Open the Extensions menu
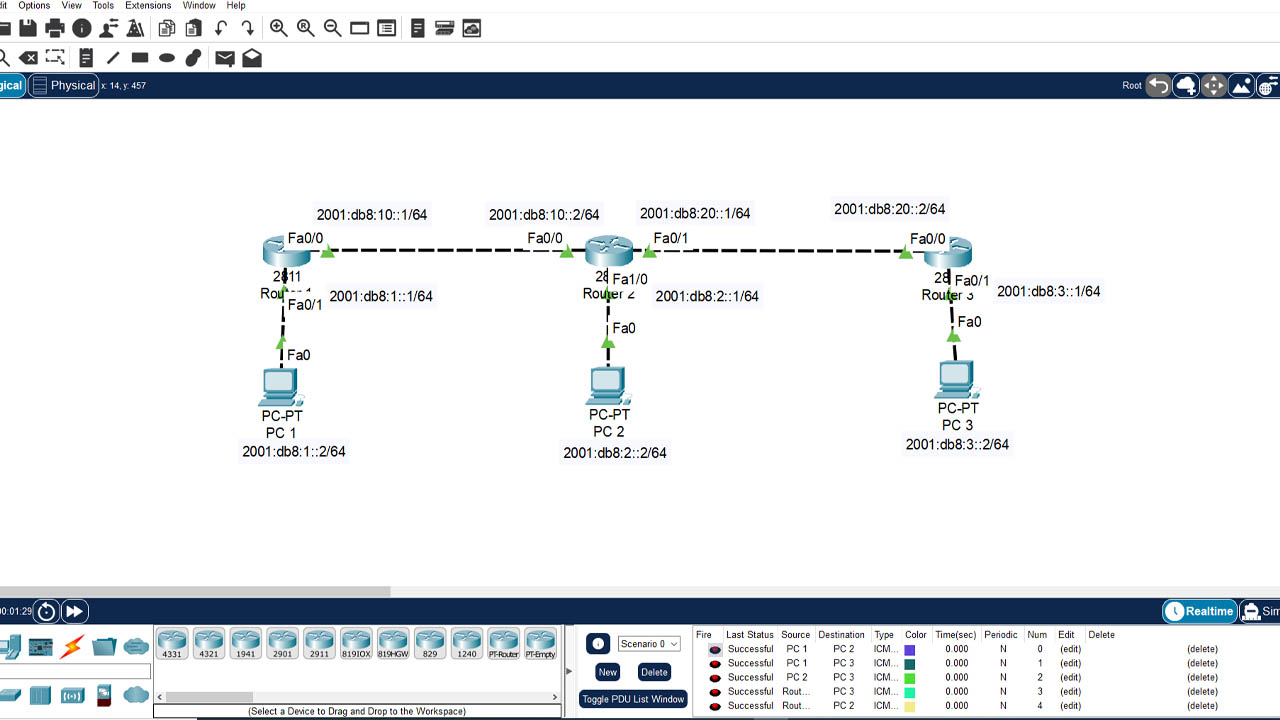1280x720 pixels. [148, 6]
